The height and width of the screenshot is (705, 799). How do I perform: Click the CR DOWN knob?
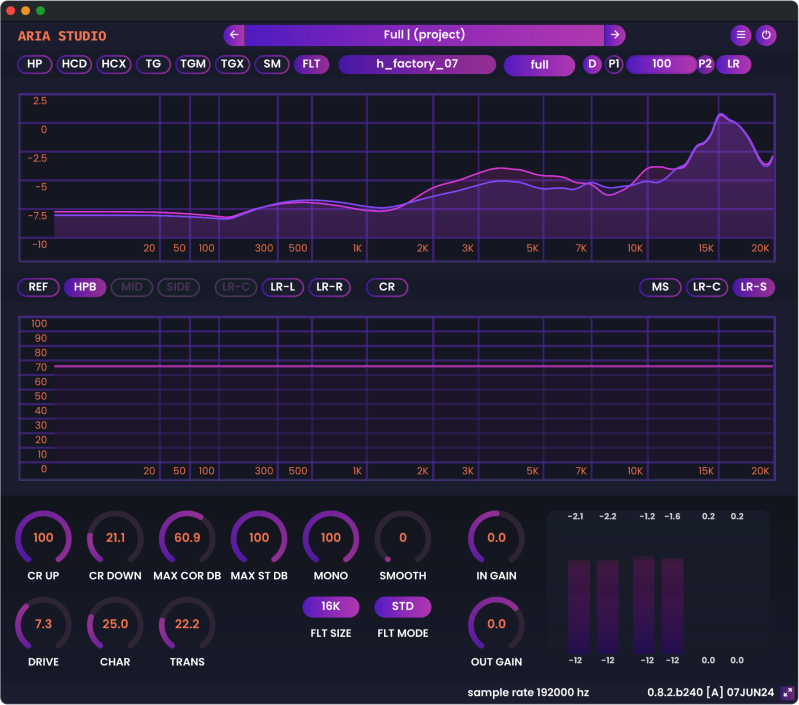(x=115, y=538)
